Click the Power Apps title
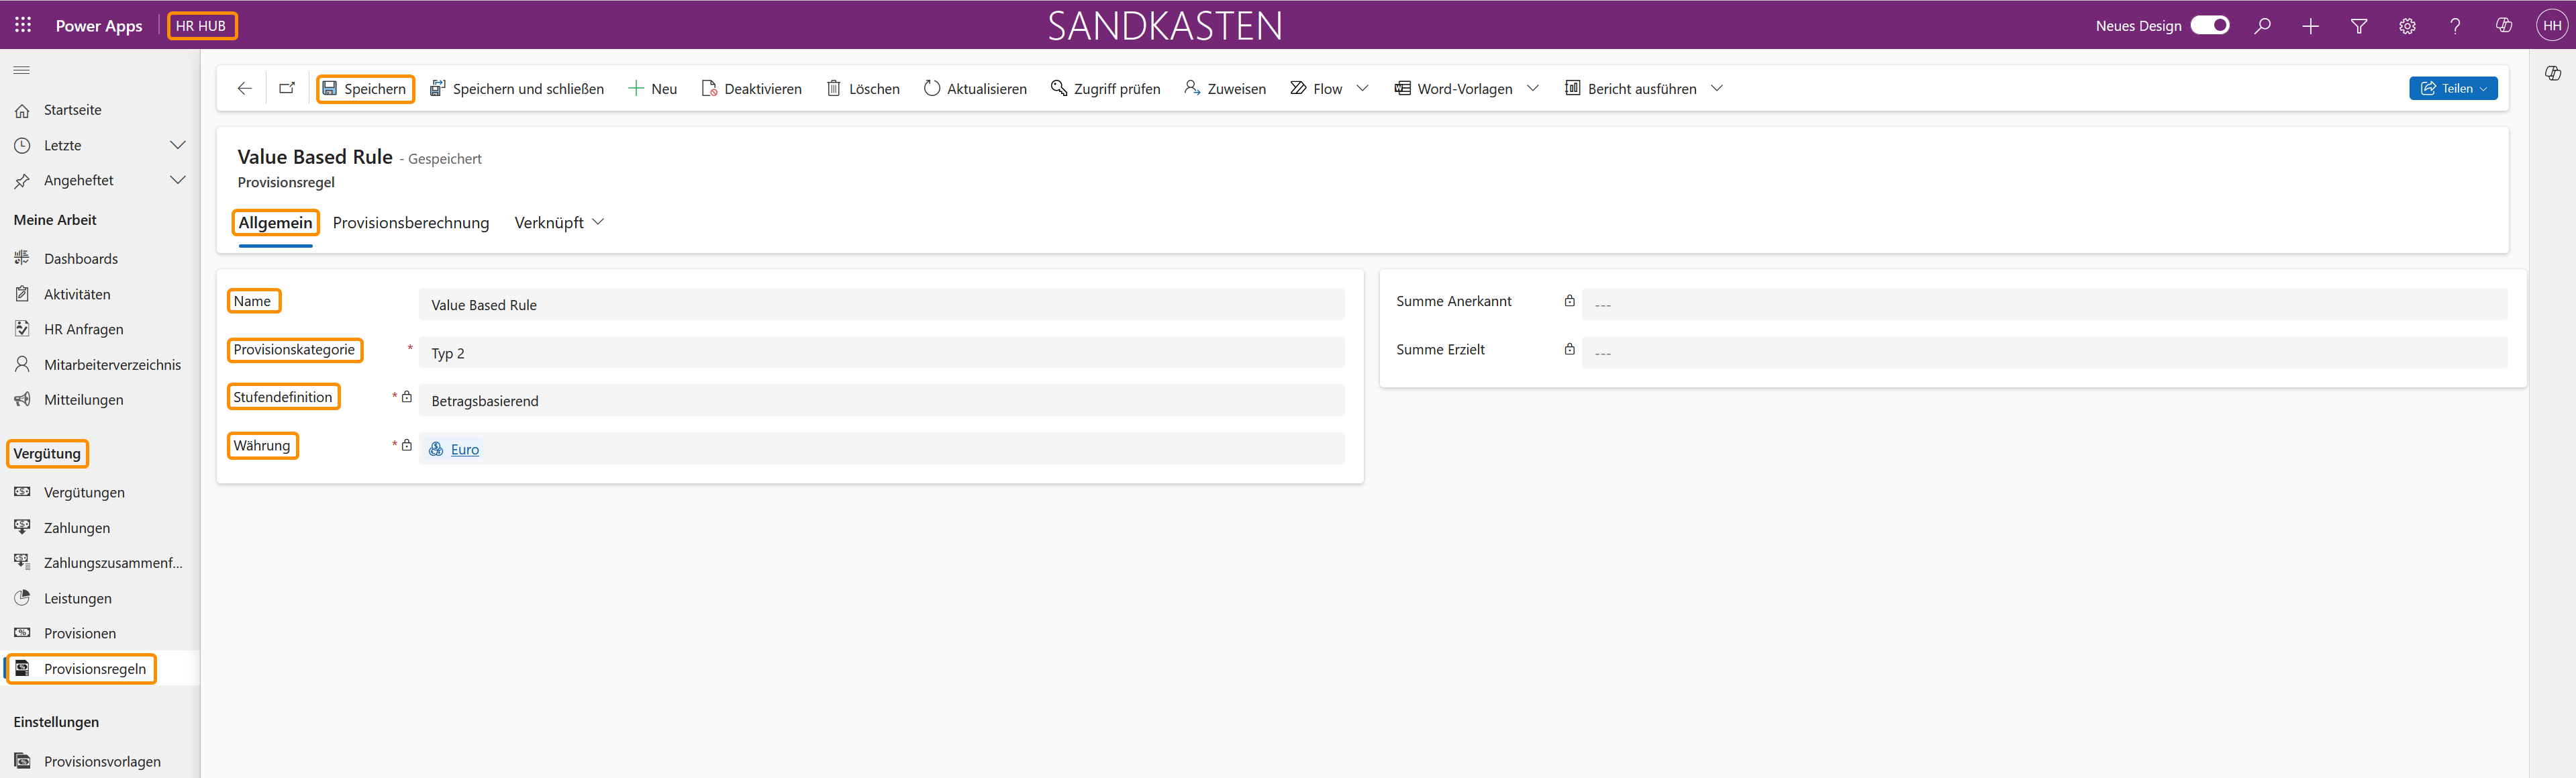This screenshot has height=778, width=2576. click(99, 26)
